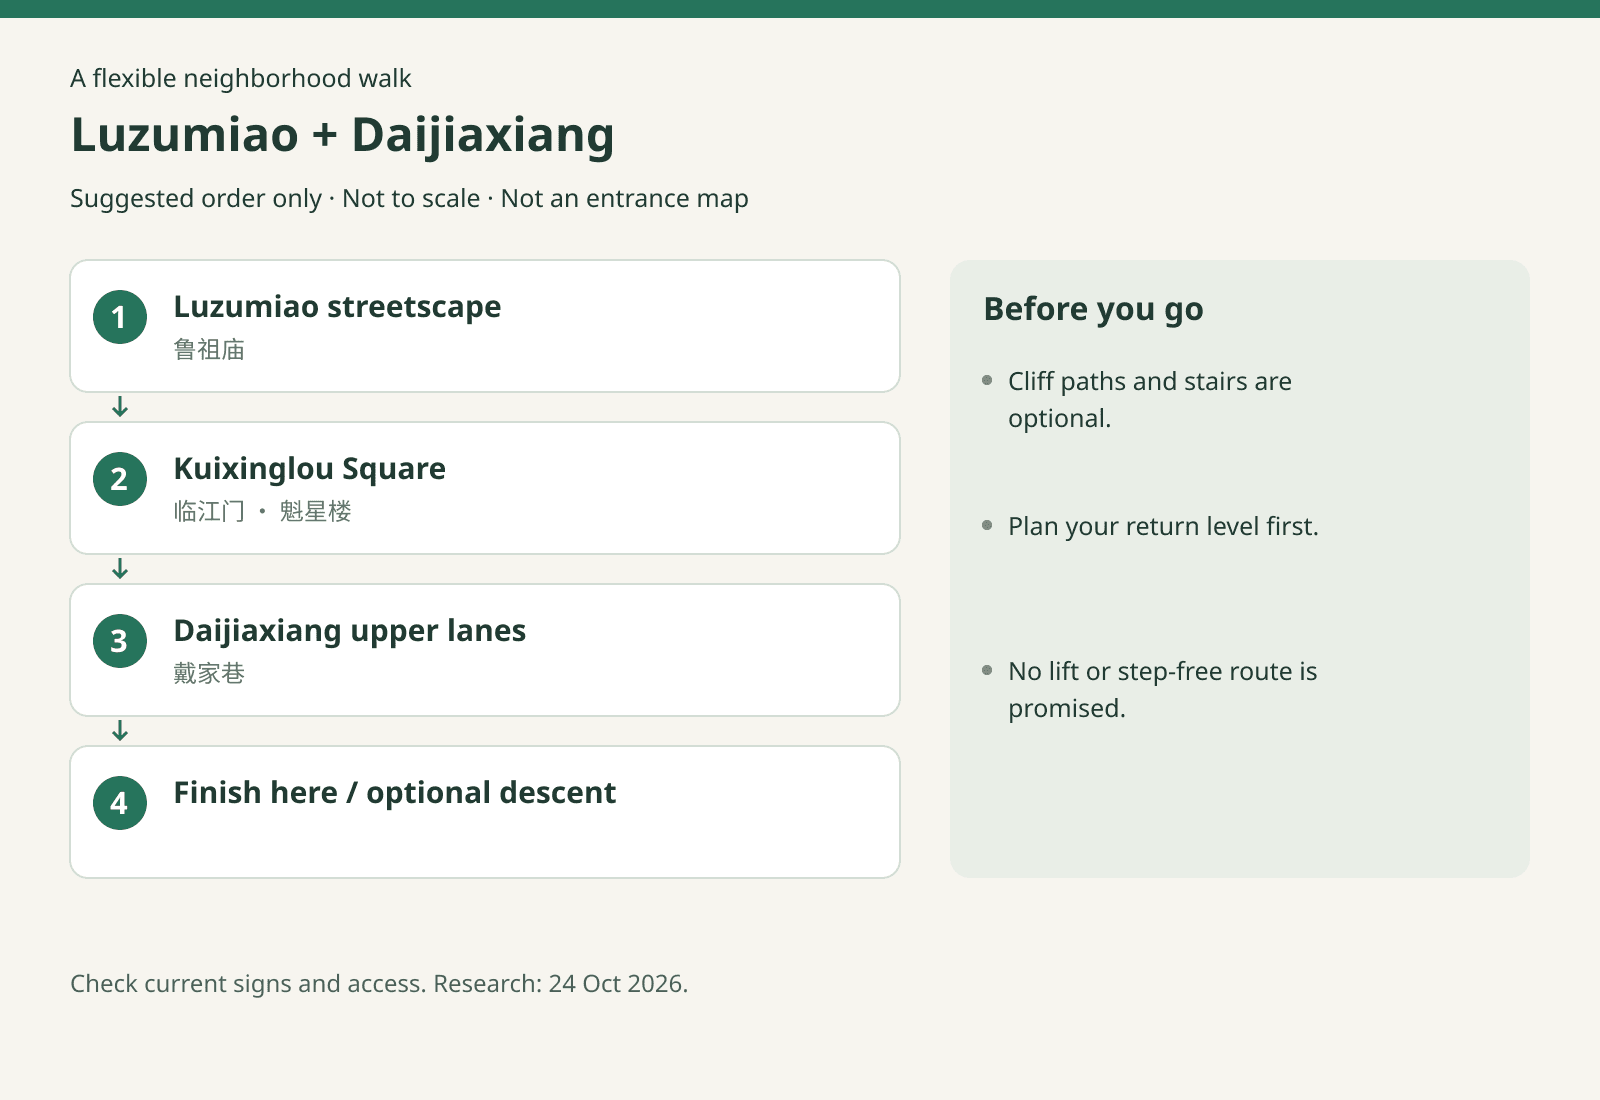The image size is (1600, 1100).
Task: Select 'Finish here / optional descent' heading
Action: 394,793
